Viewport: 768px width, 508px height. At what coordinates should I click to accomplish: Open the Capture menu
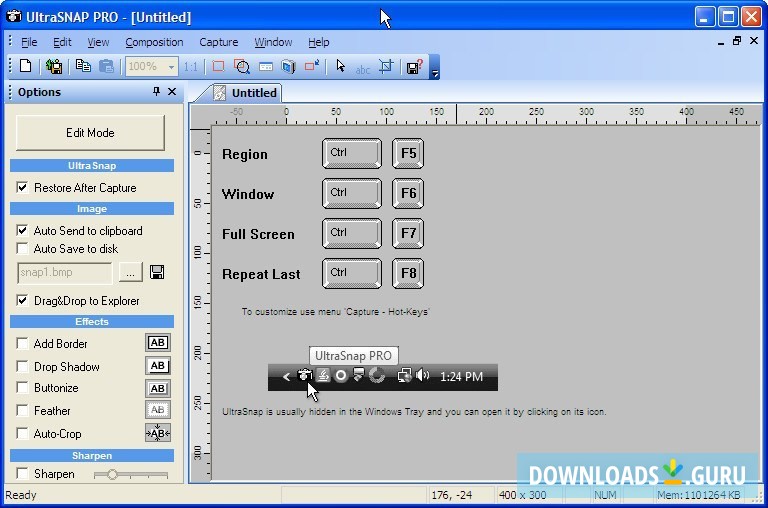pyautogui.click(x=218, y=42)
